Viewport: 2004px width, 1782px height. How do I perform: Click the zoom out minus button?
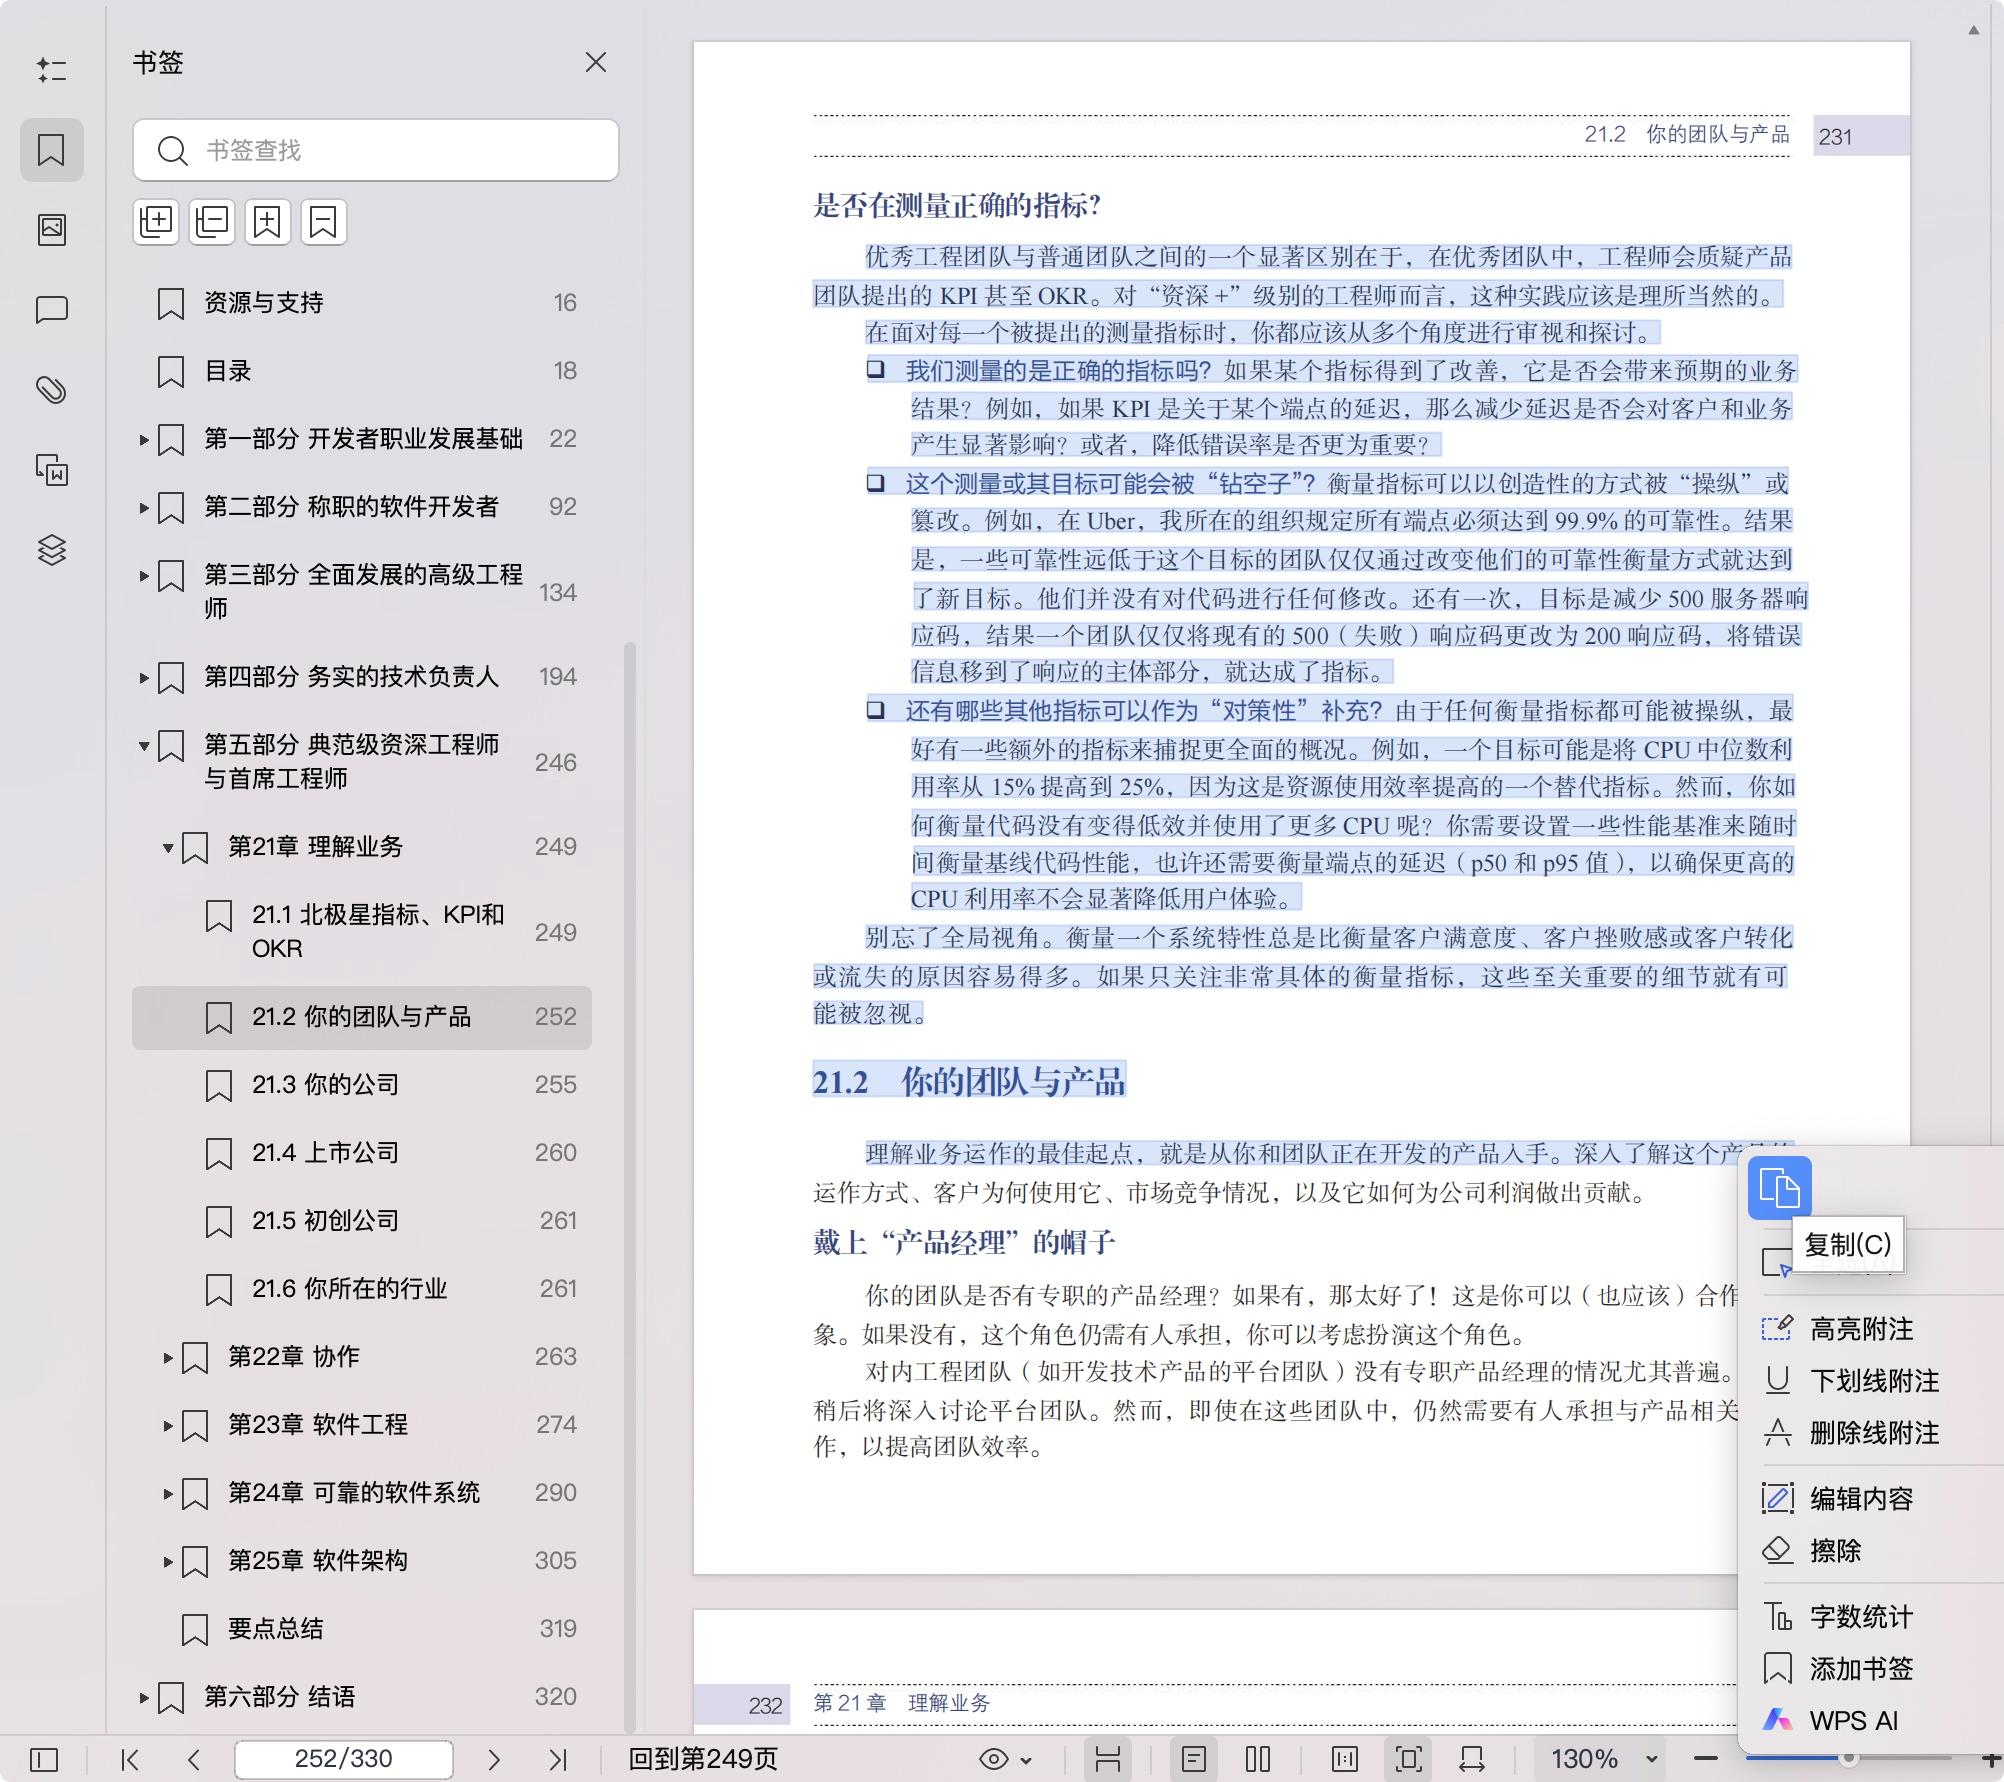(1706, 1759)
